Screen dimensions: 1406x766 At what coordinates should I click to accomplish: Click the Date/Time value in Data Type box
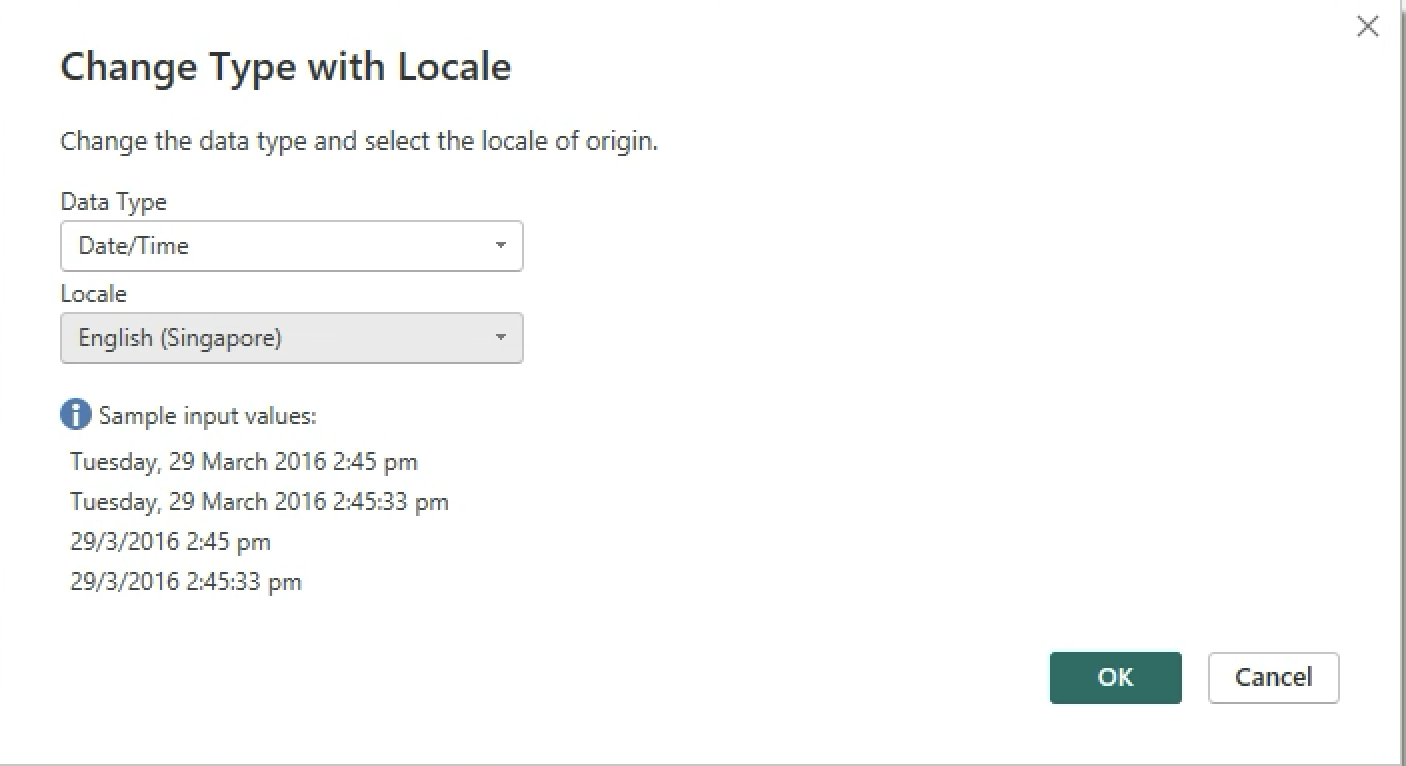pos(134,246)
